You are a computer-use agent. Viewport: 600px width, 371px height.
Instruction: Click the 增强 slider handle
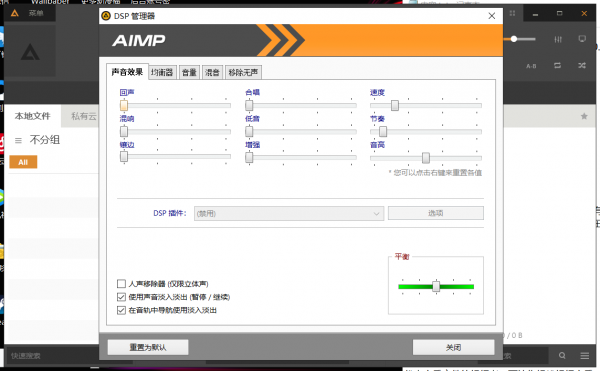click(249, 157)
